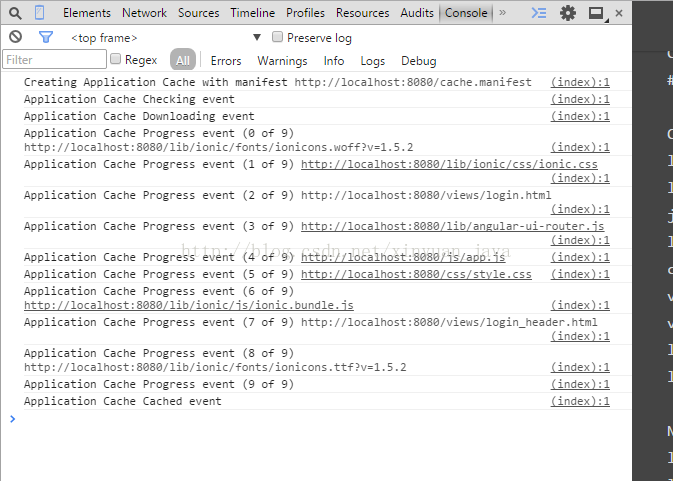Open (index):1 source of Progress 9 of 9 line

tap(580, 384)
